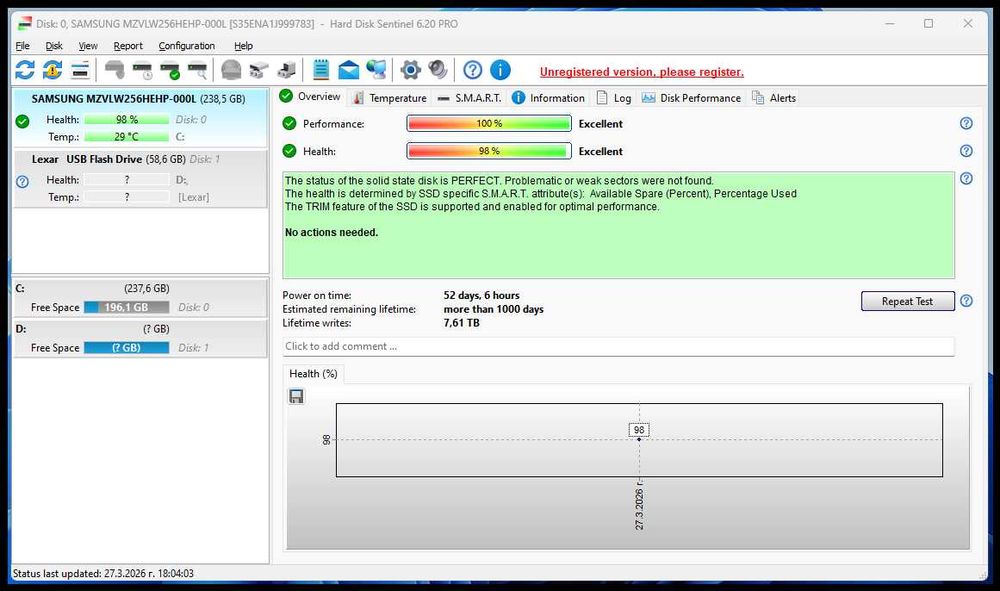Select the Lexar USB Flash Drive entry
Viewport: 1000px width, 591px height.
[x=140, y=179]
